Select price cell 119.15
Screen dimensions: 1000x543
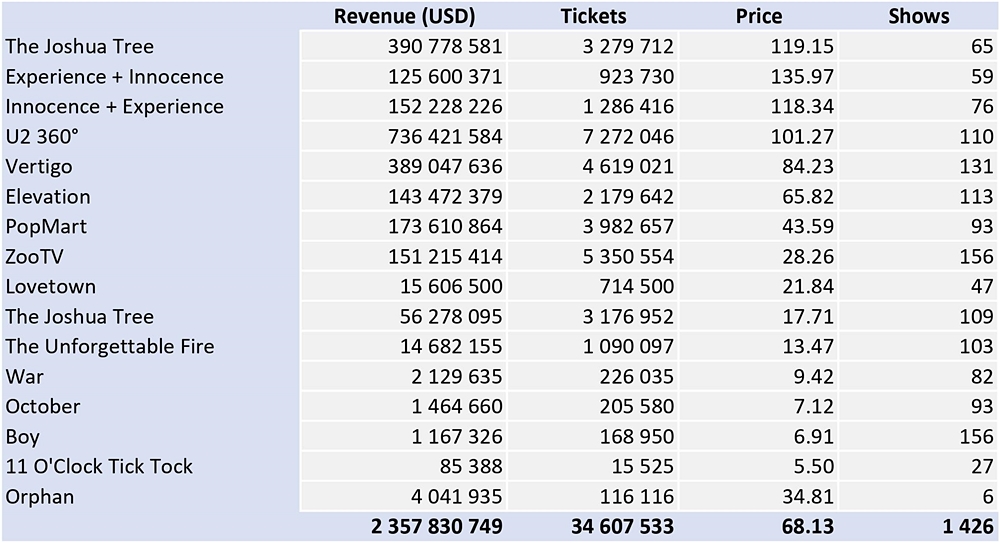[x=758, y=47]
